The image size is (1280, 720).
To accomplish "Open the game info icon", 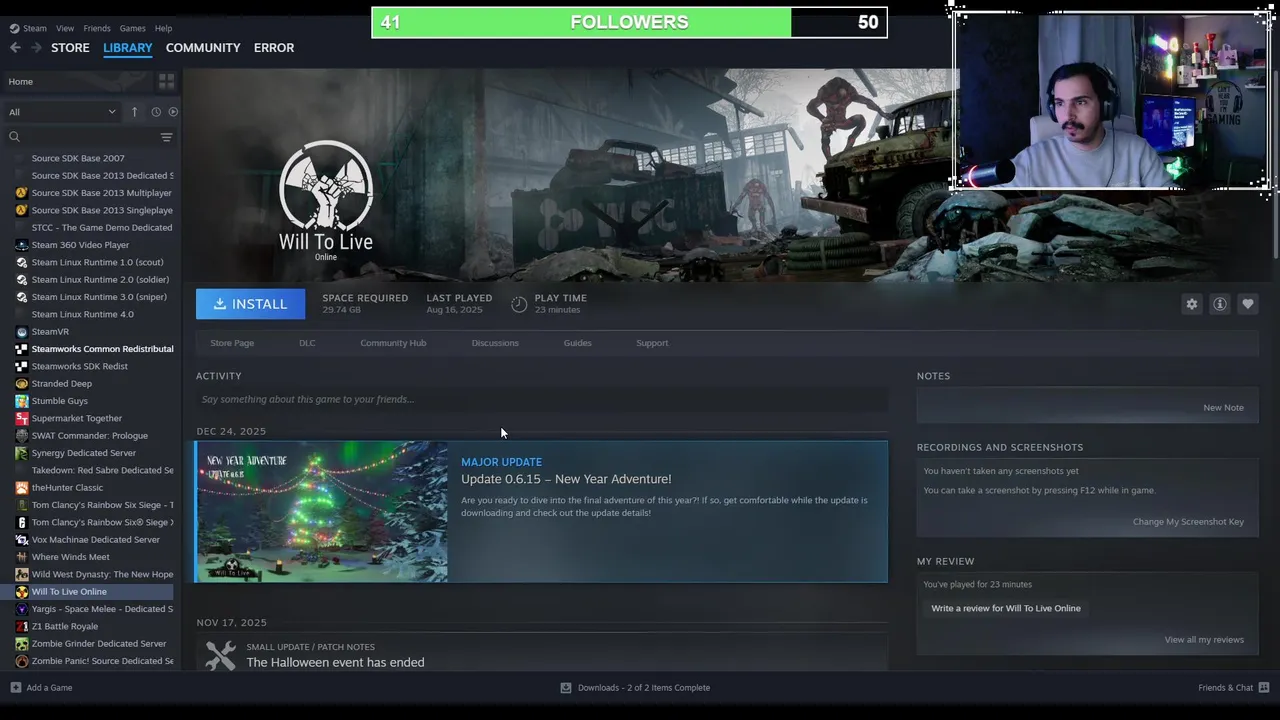I will coord(1219,304).
